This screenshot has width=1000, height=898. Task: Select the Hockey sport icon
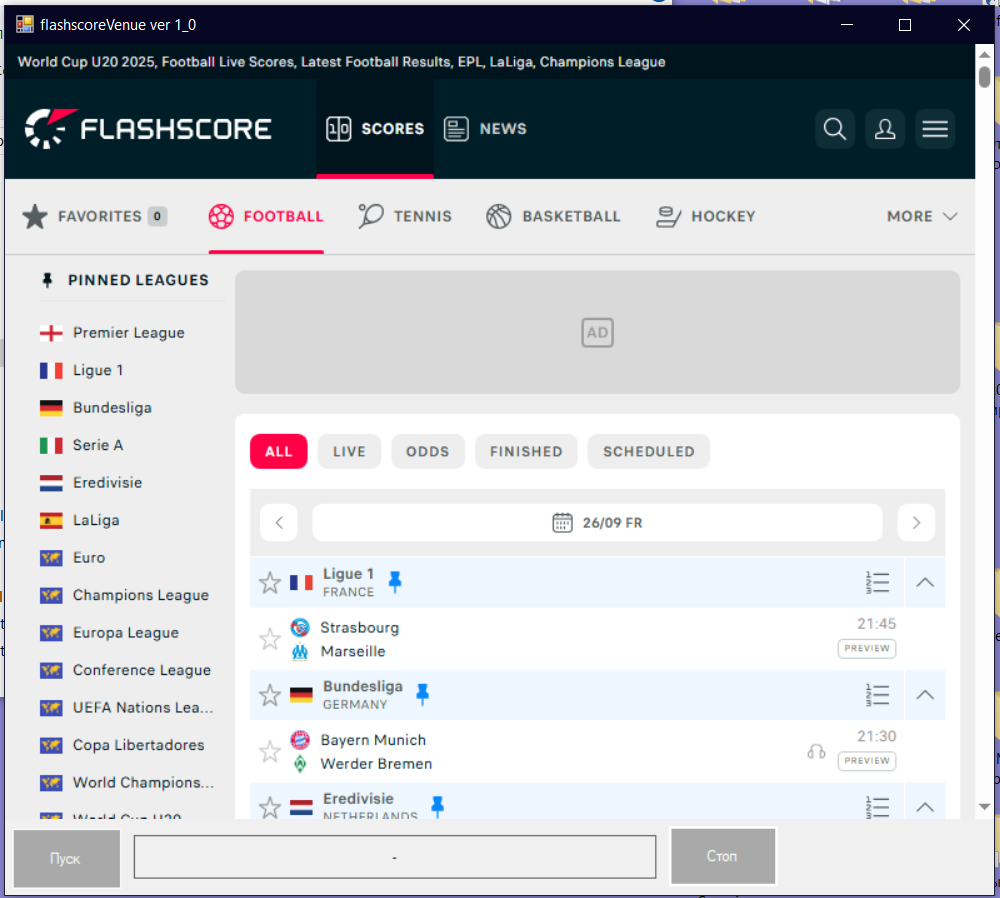click(705, 216)
